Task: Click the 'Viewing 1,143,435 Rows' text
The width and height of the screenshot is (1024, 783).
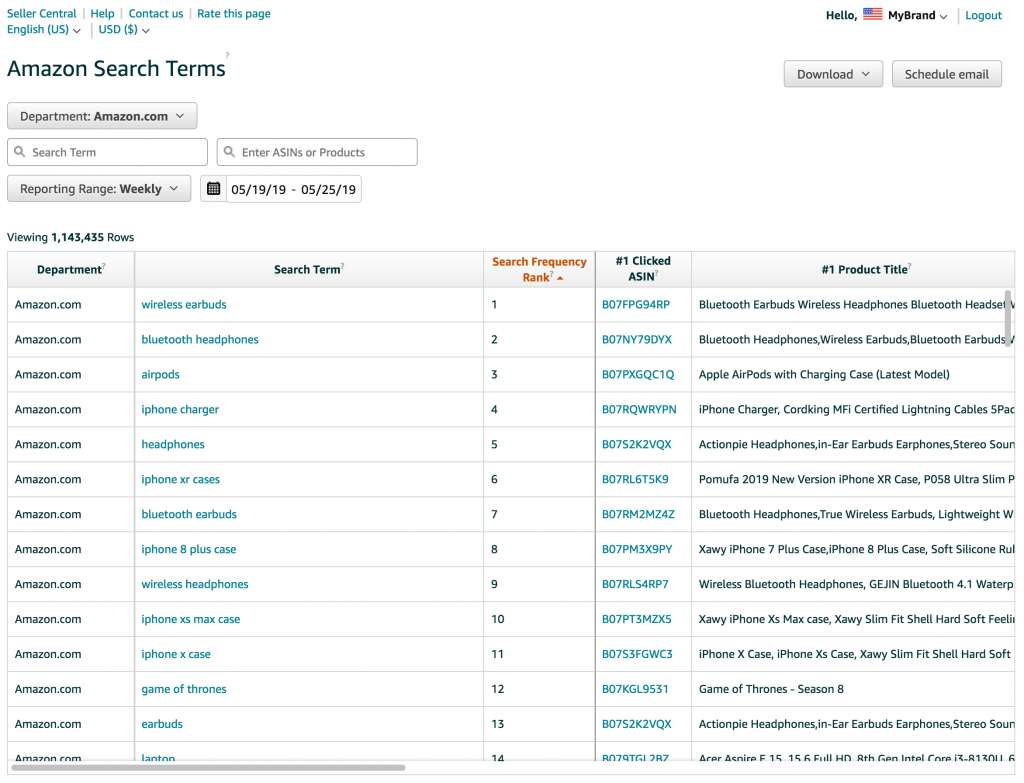Action: coord(71,237)
